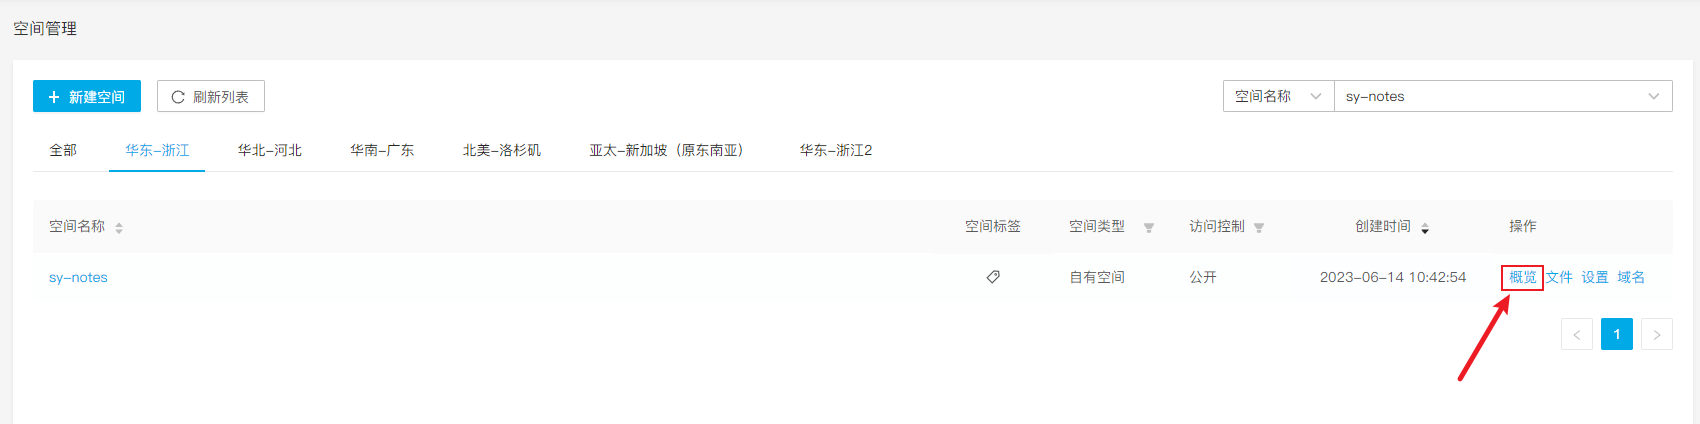Image resolution: width=1700 pixels, height=424 pixels.
Task: Switch to 亚太-新加坡 region tab
Action: coord(666,150)
